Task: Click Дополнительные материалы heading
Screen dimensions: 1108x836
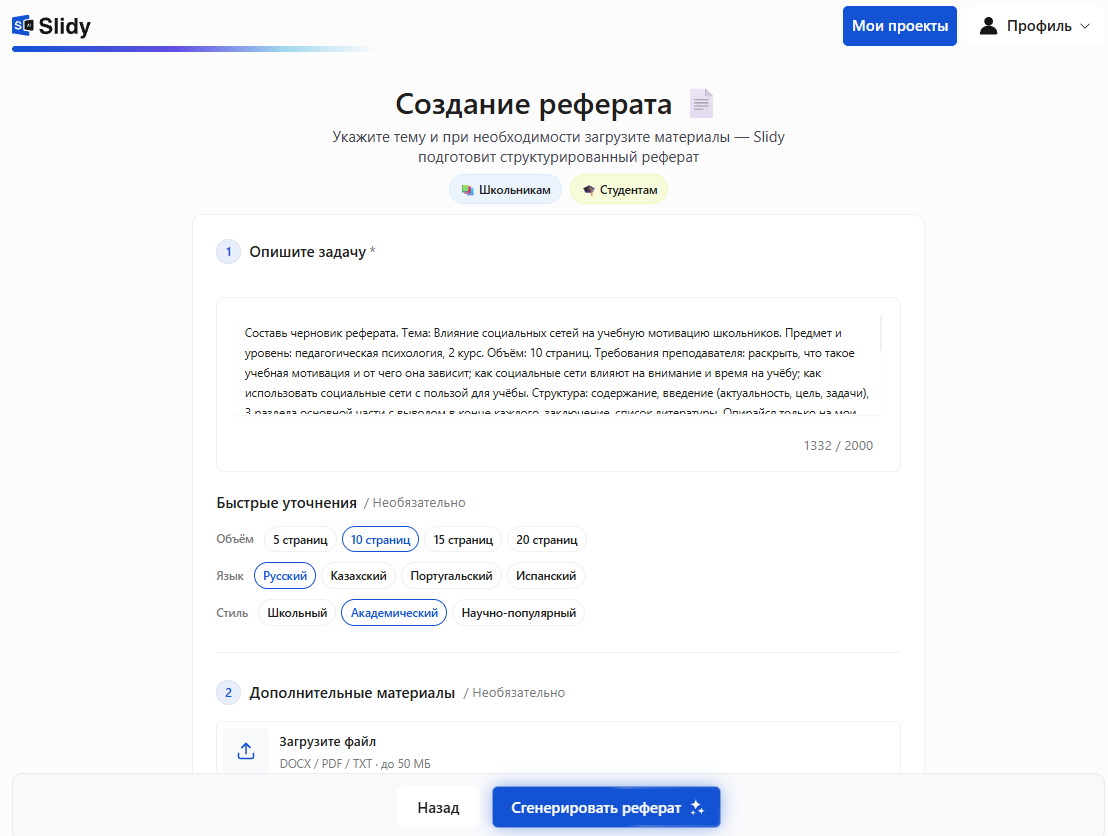Action: 352,693
